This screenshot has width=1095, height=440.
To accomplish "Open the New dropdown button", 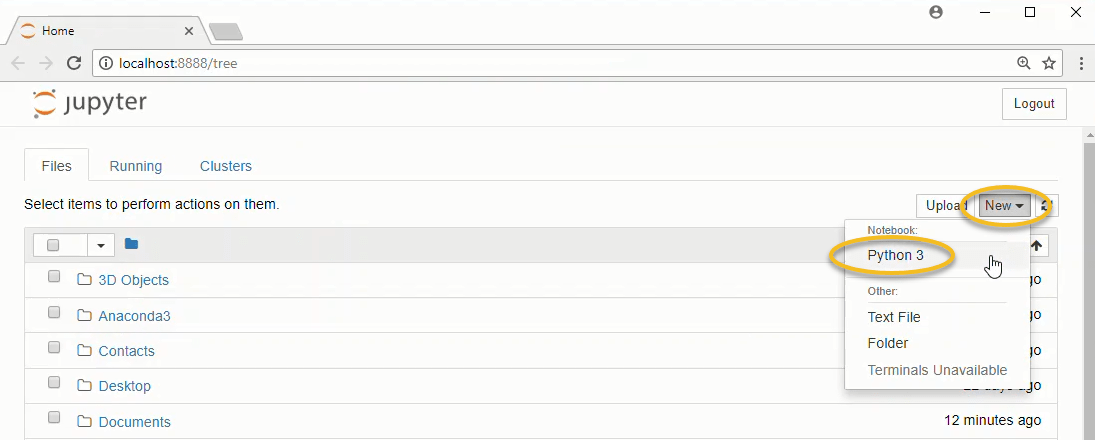I will tap(1003, 206).
